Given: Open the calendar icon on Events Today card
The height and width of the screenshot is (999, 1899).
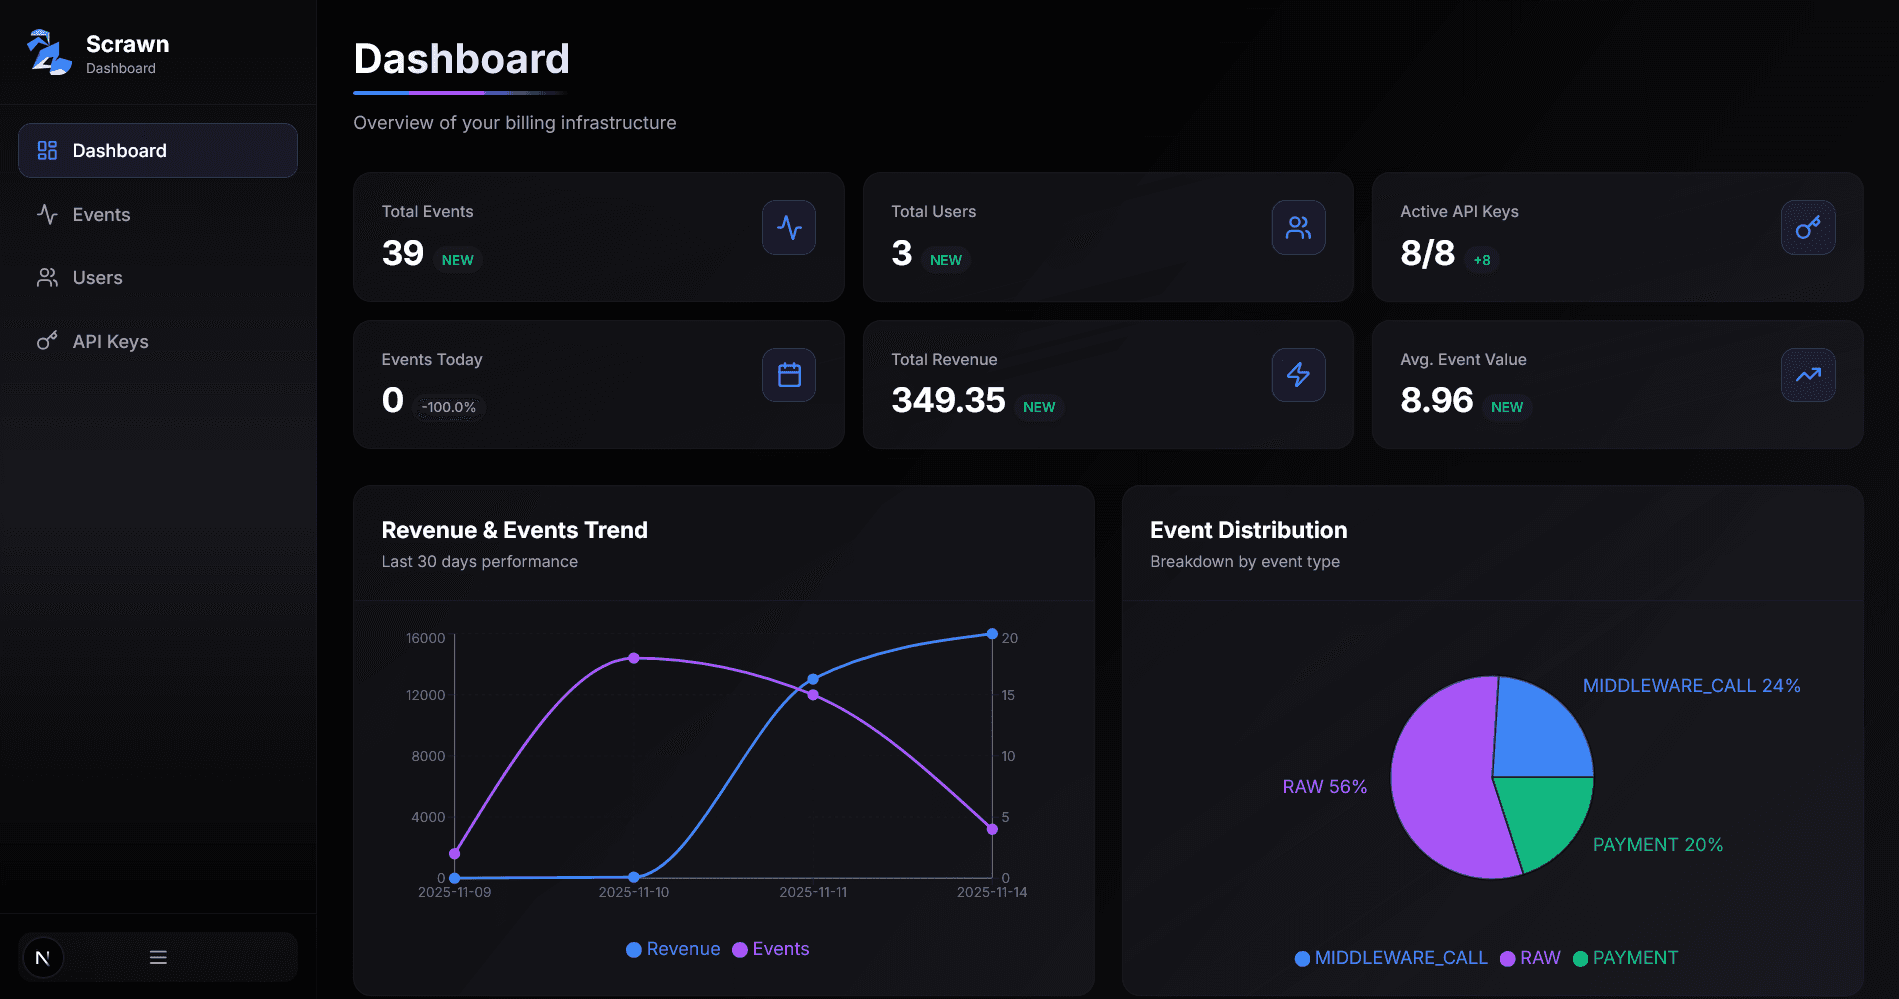Looking at the screenshot, I should (789, 375).
